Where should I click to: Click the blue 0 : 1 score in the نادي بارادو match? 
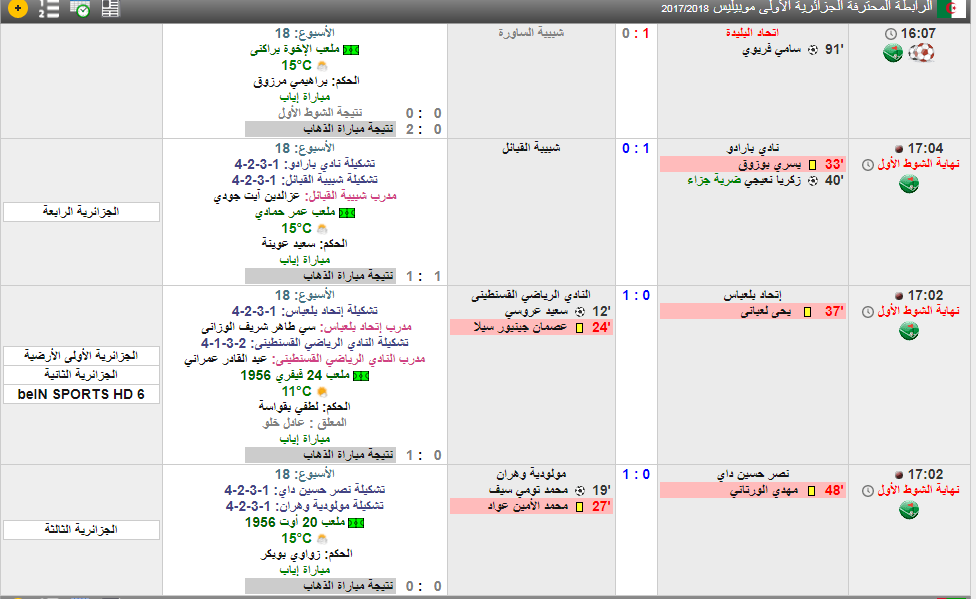636,149
